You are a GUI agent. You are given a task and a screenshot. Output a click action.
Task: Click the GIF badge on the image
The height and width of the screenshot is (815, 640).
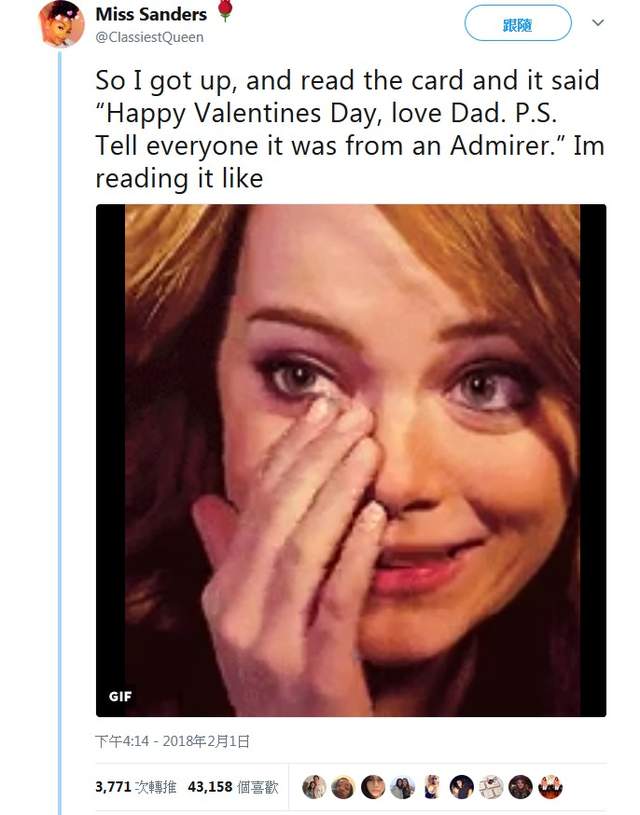(x=118, y=696)
